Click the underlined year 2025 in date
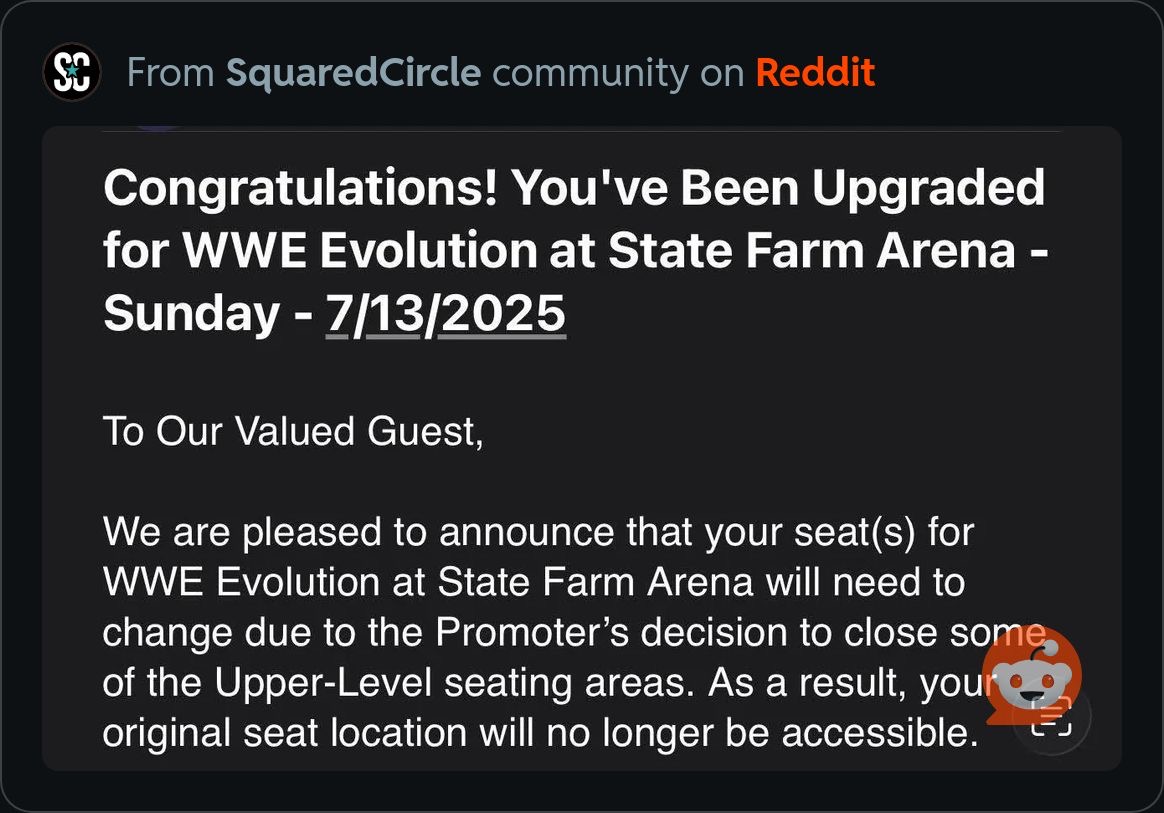 click(x=502, y=313)
